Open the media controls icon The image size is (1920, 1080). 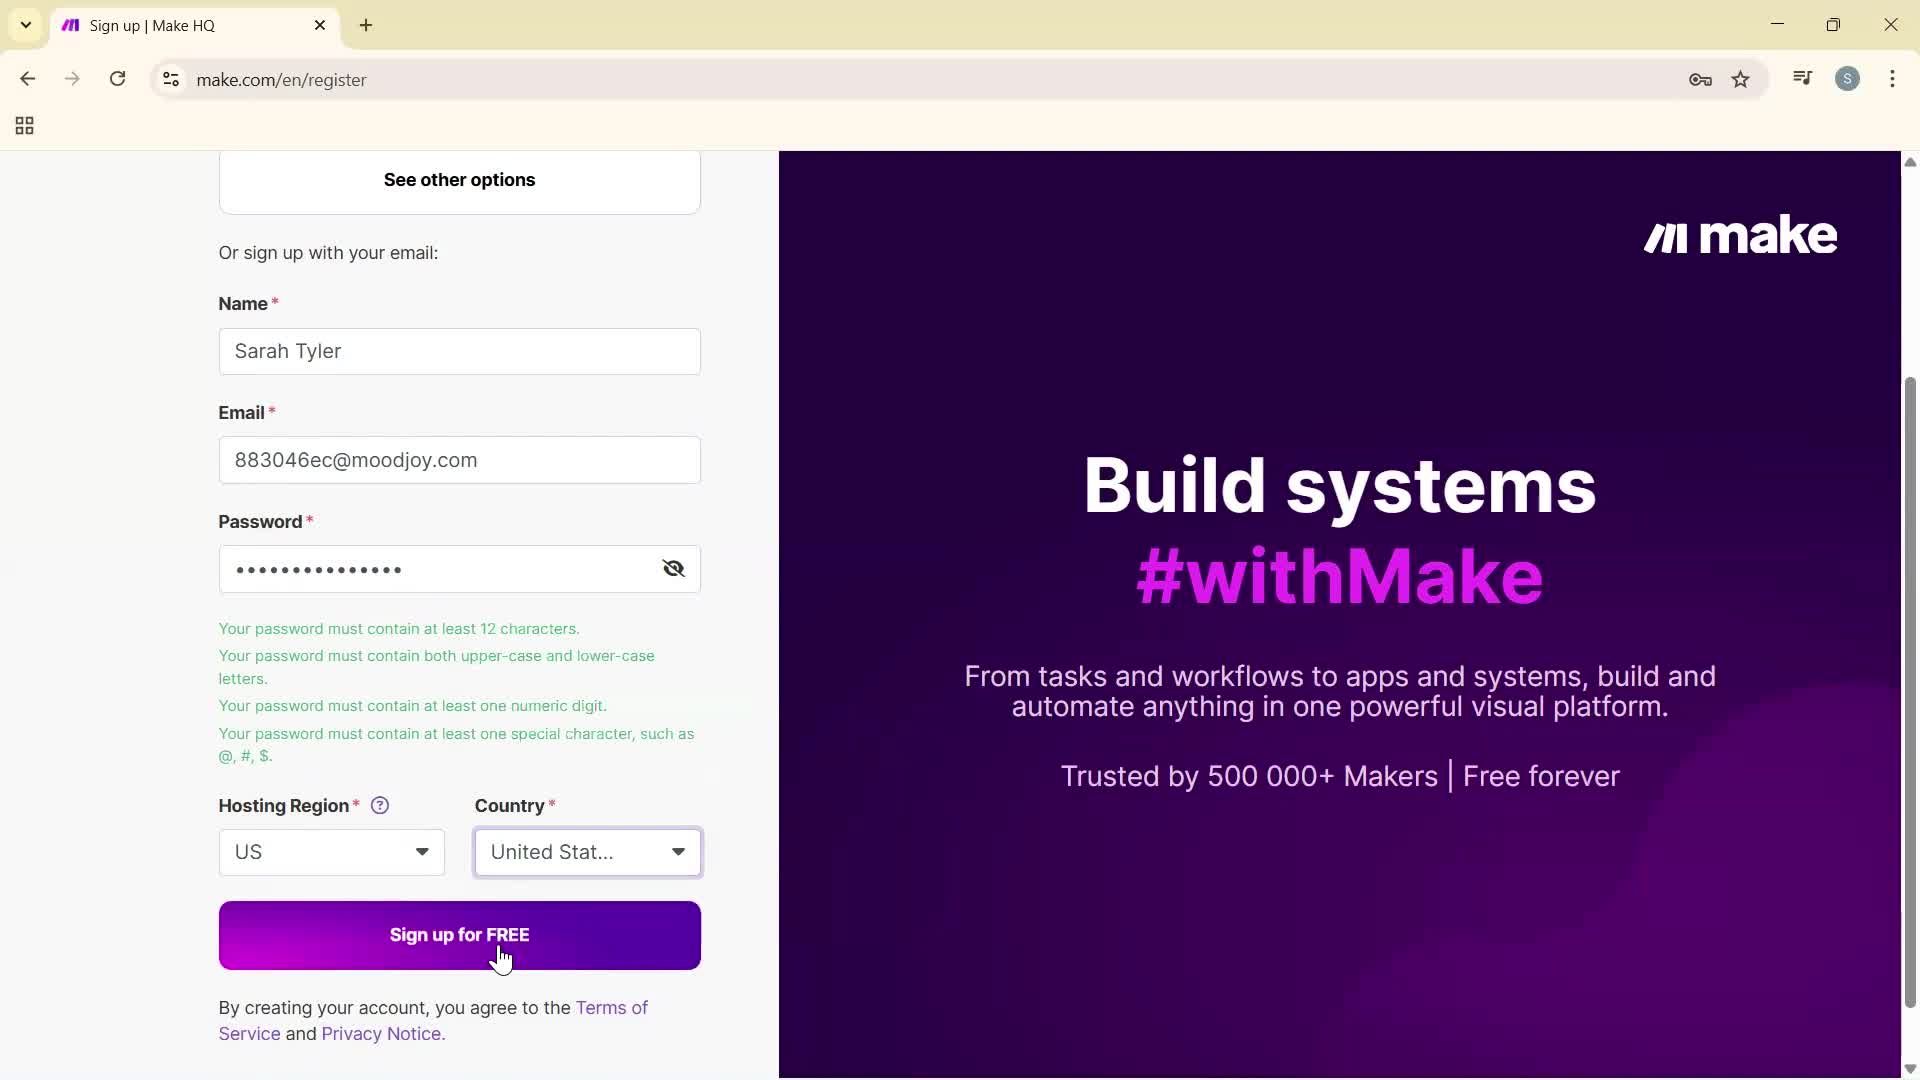coord(1802,78)
